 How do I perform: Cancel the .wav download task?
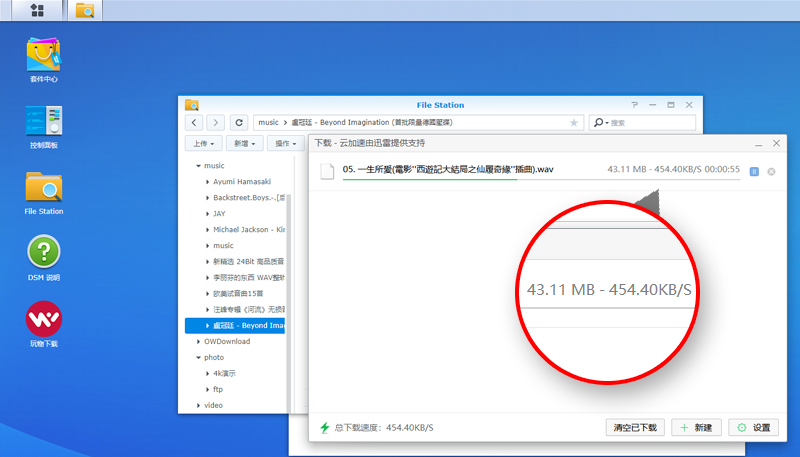771,172
